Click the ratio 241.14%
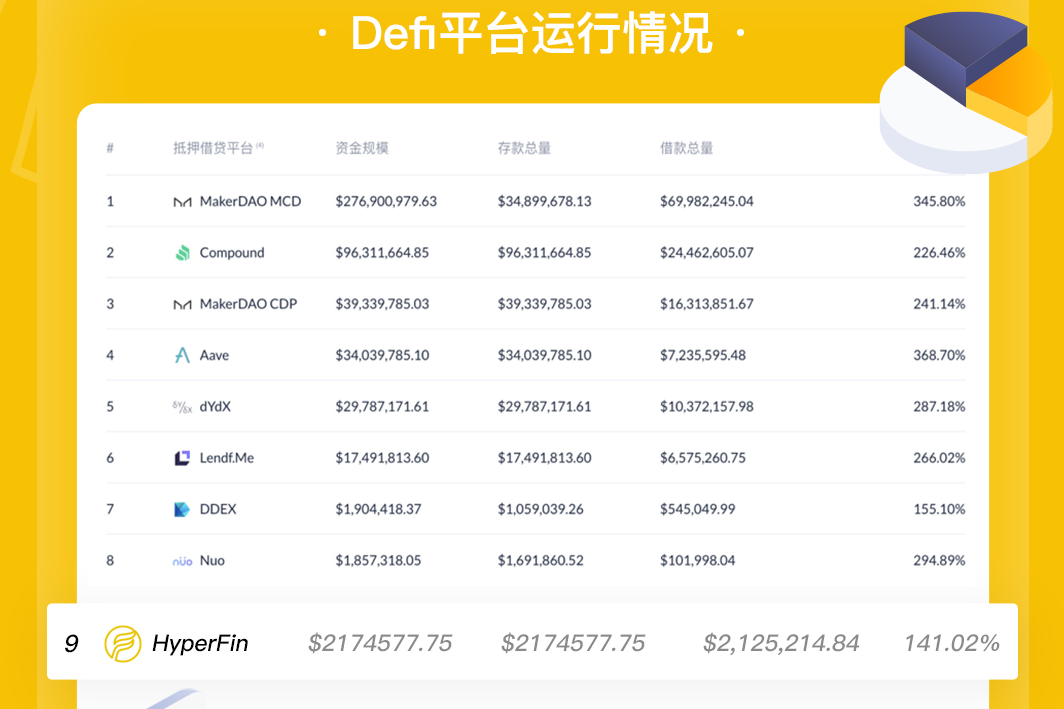This screenshot has height=709, width=1064. pos(939,304)
